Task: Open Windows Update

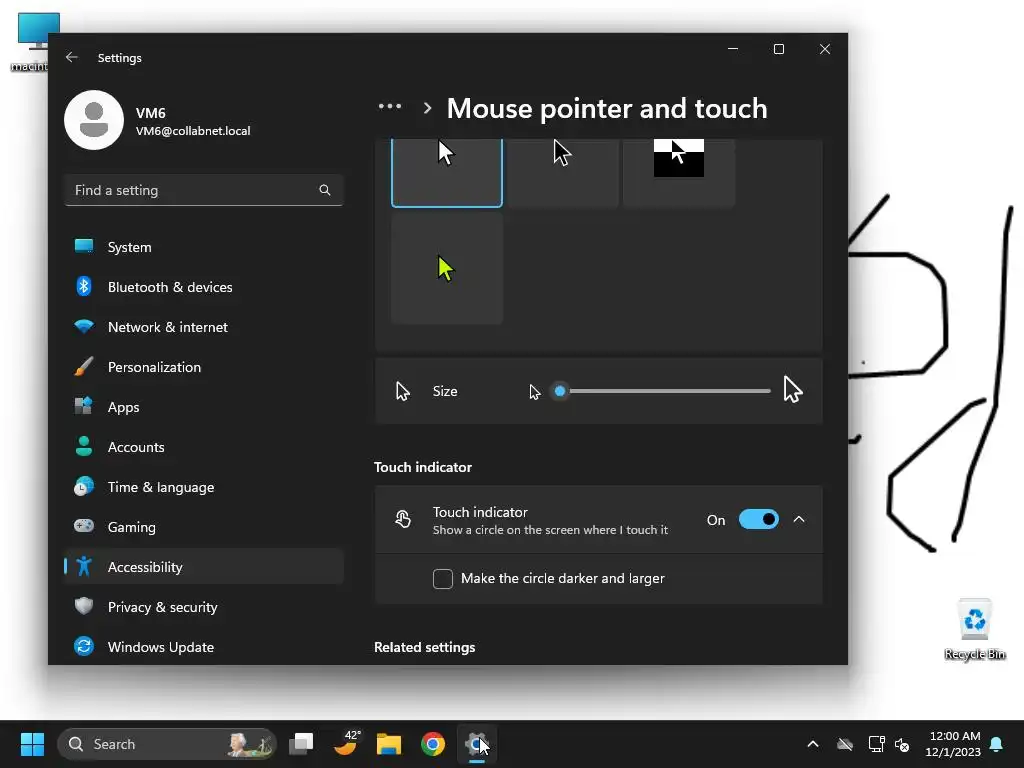Action: click(204, 647)
